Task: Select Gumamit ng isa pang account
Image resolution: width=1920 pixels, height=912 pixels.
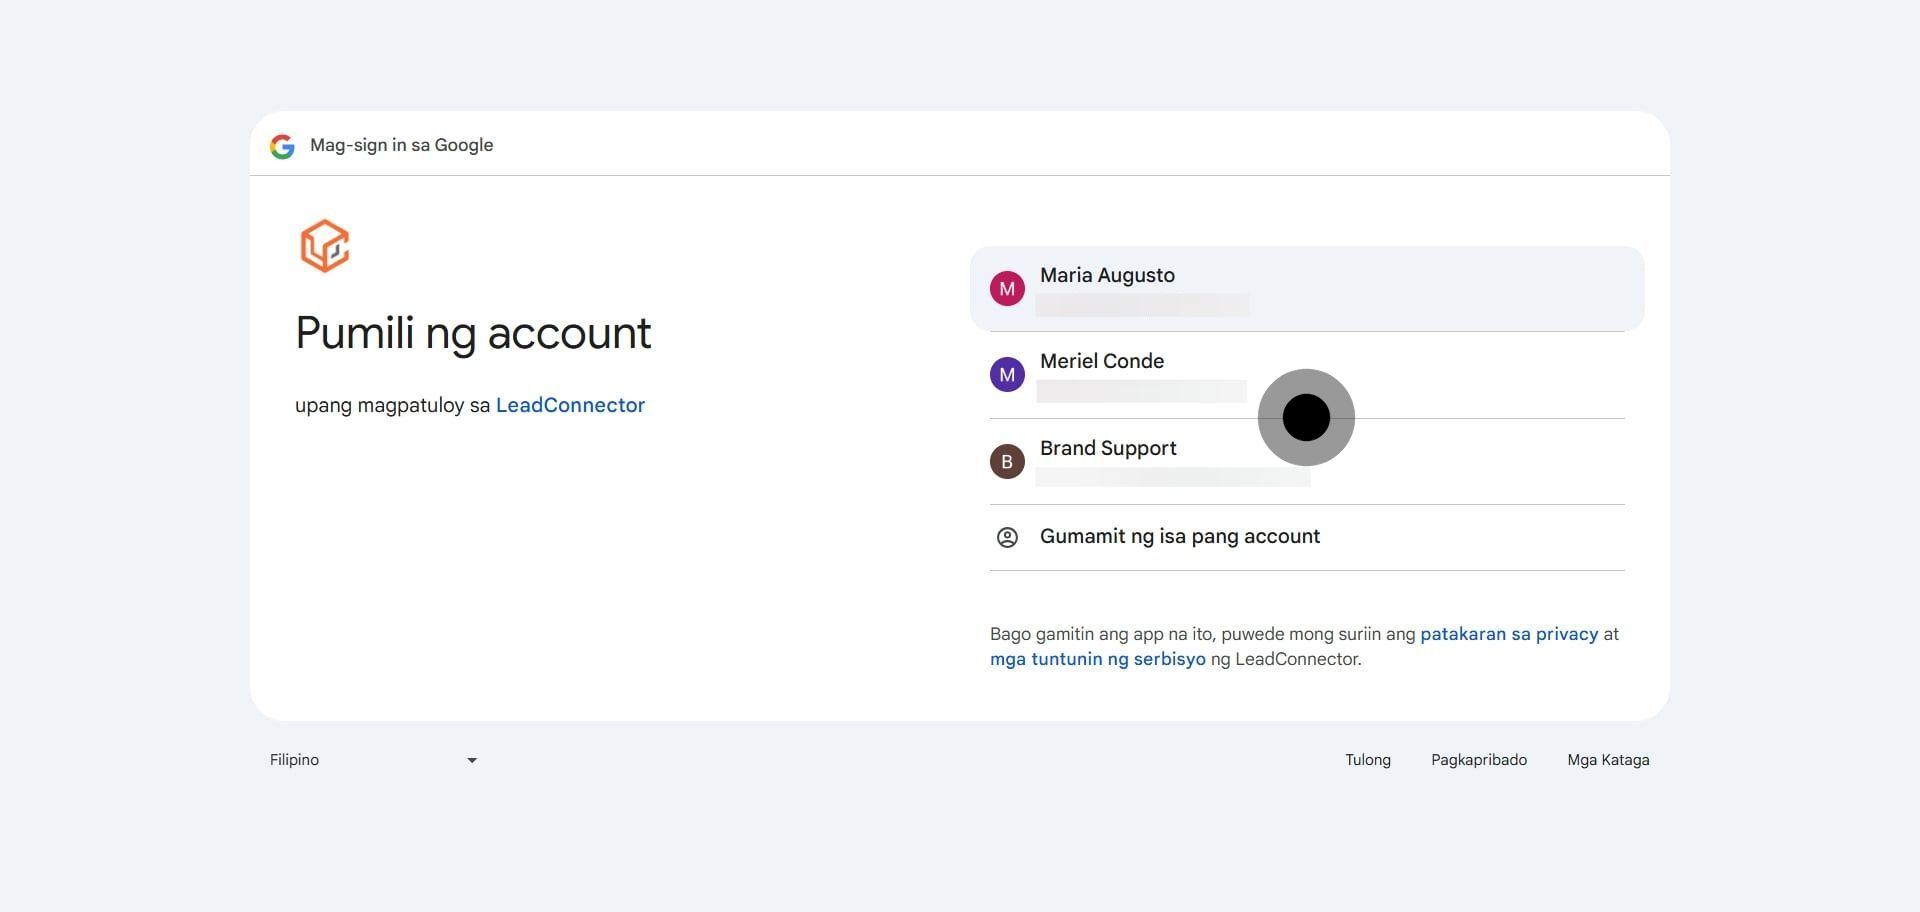Action: (1307, 537)
